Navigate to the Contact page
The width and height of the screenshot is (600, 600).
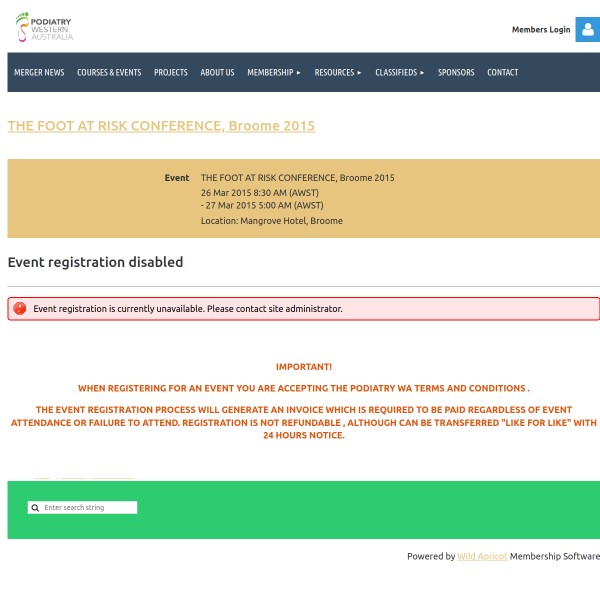(x=502, y=73)
